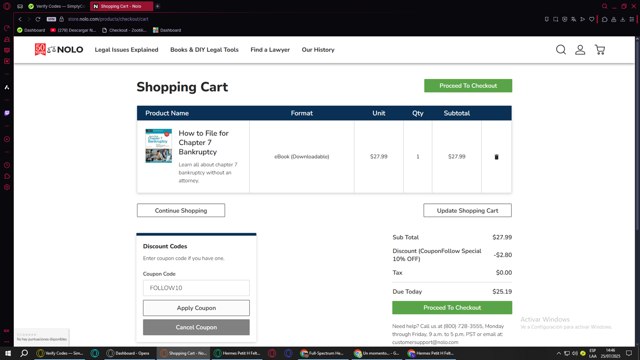Image resolution: width=640 pixels, height=360 pixels.
Task: Open the tab search icon in title bar
Action: coord(604,6)
